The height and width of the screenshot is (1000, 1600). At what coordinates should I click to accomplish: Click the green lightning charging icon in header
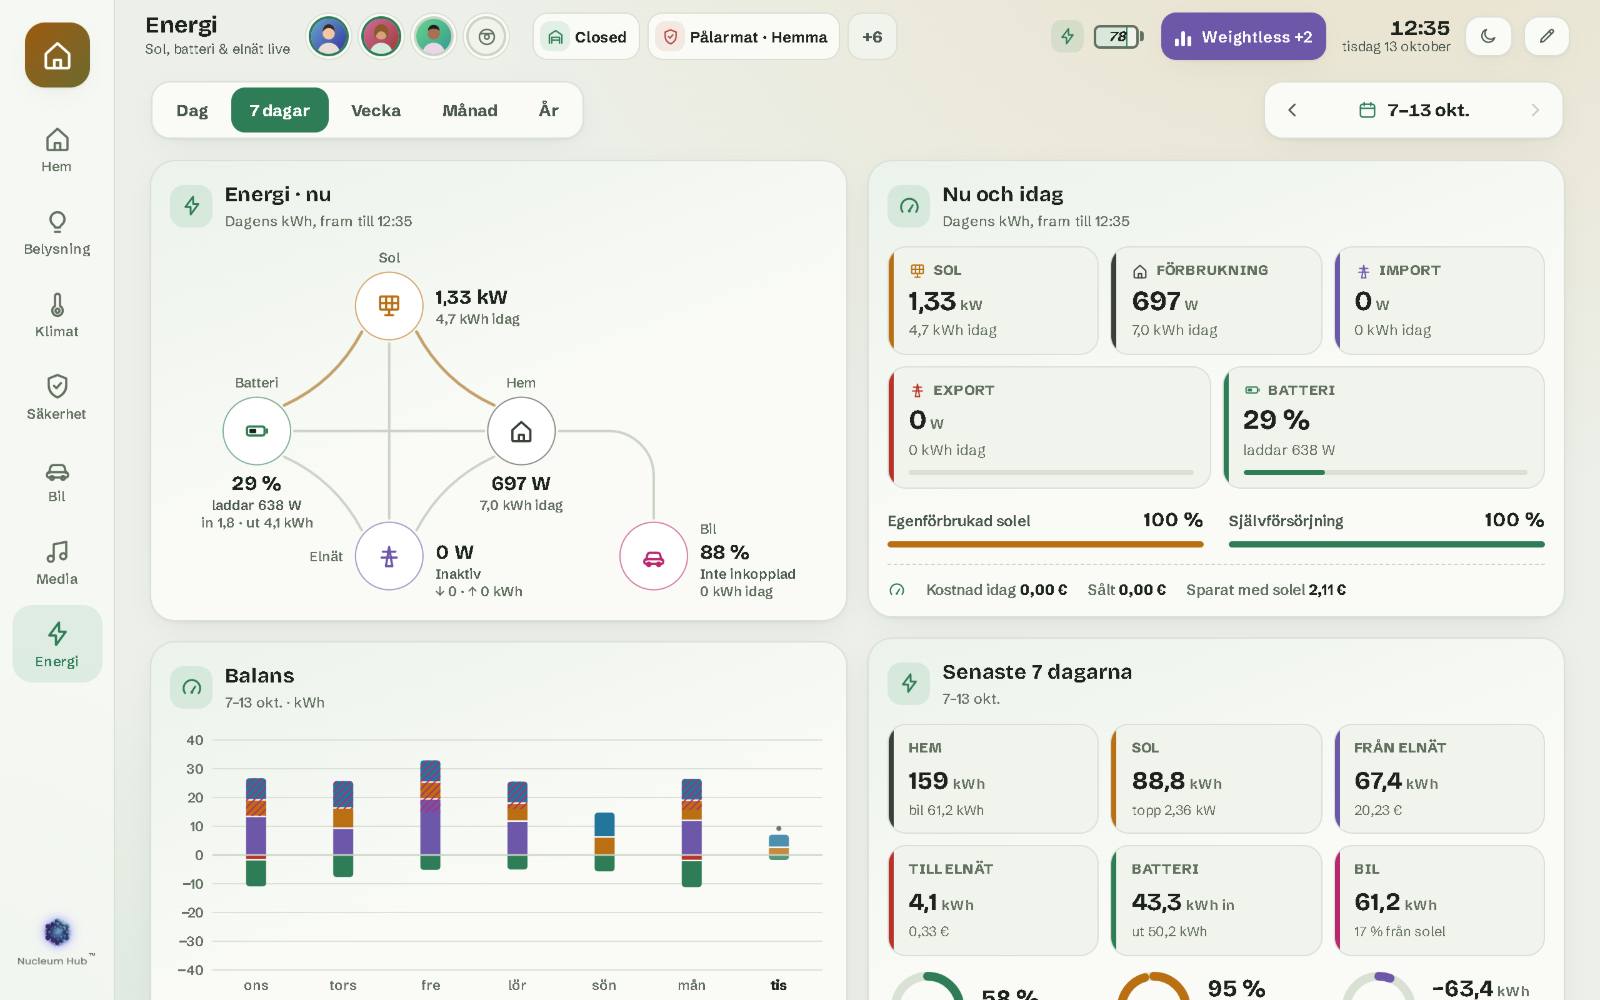[1067, 37]
